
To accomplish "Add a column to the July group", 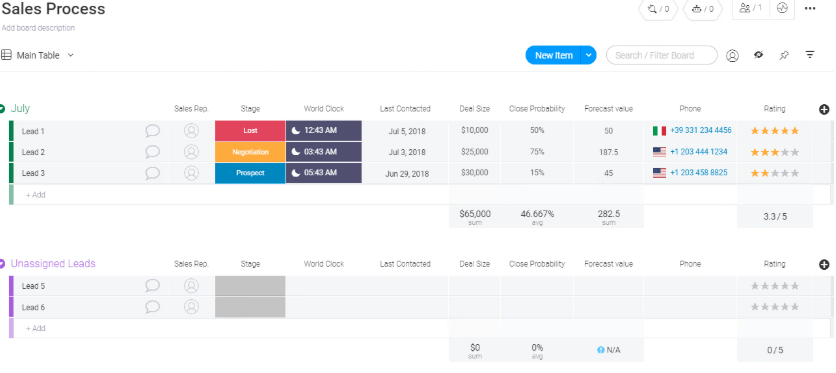I will pyautogui.click(x=824, y=109).
